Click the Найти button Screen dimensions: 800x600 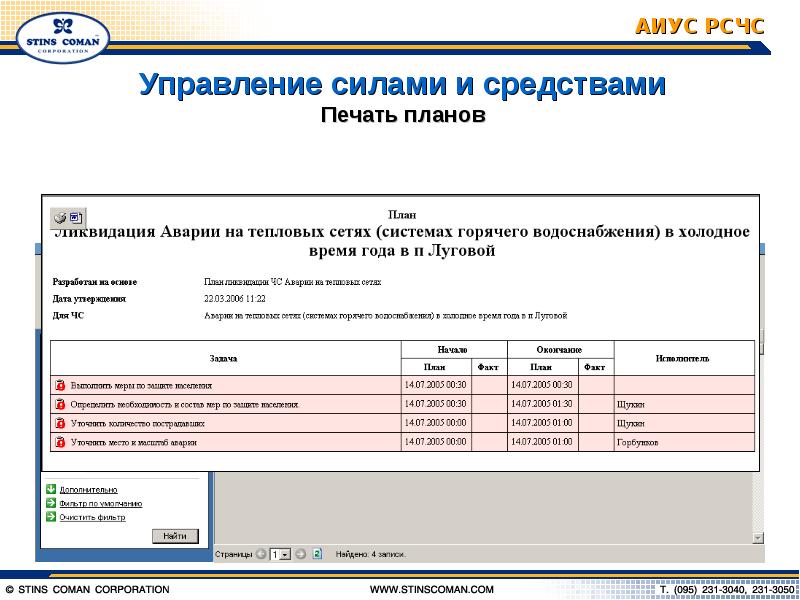pos(175,536)
